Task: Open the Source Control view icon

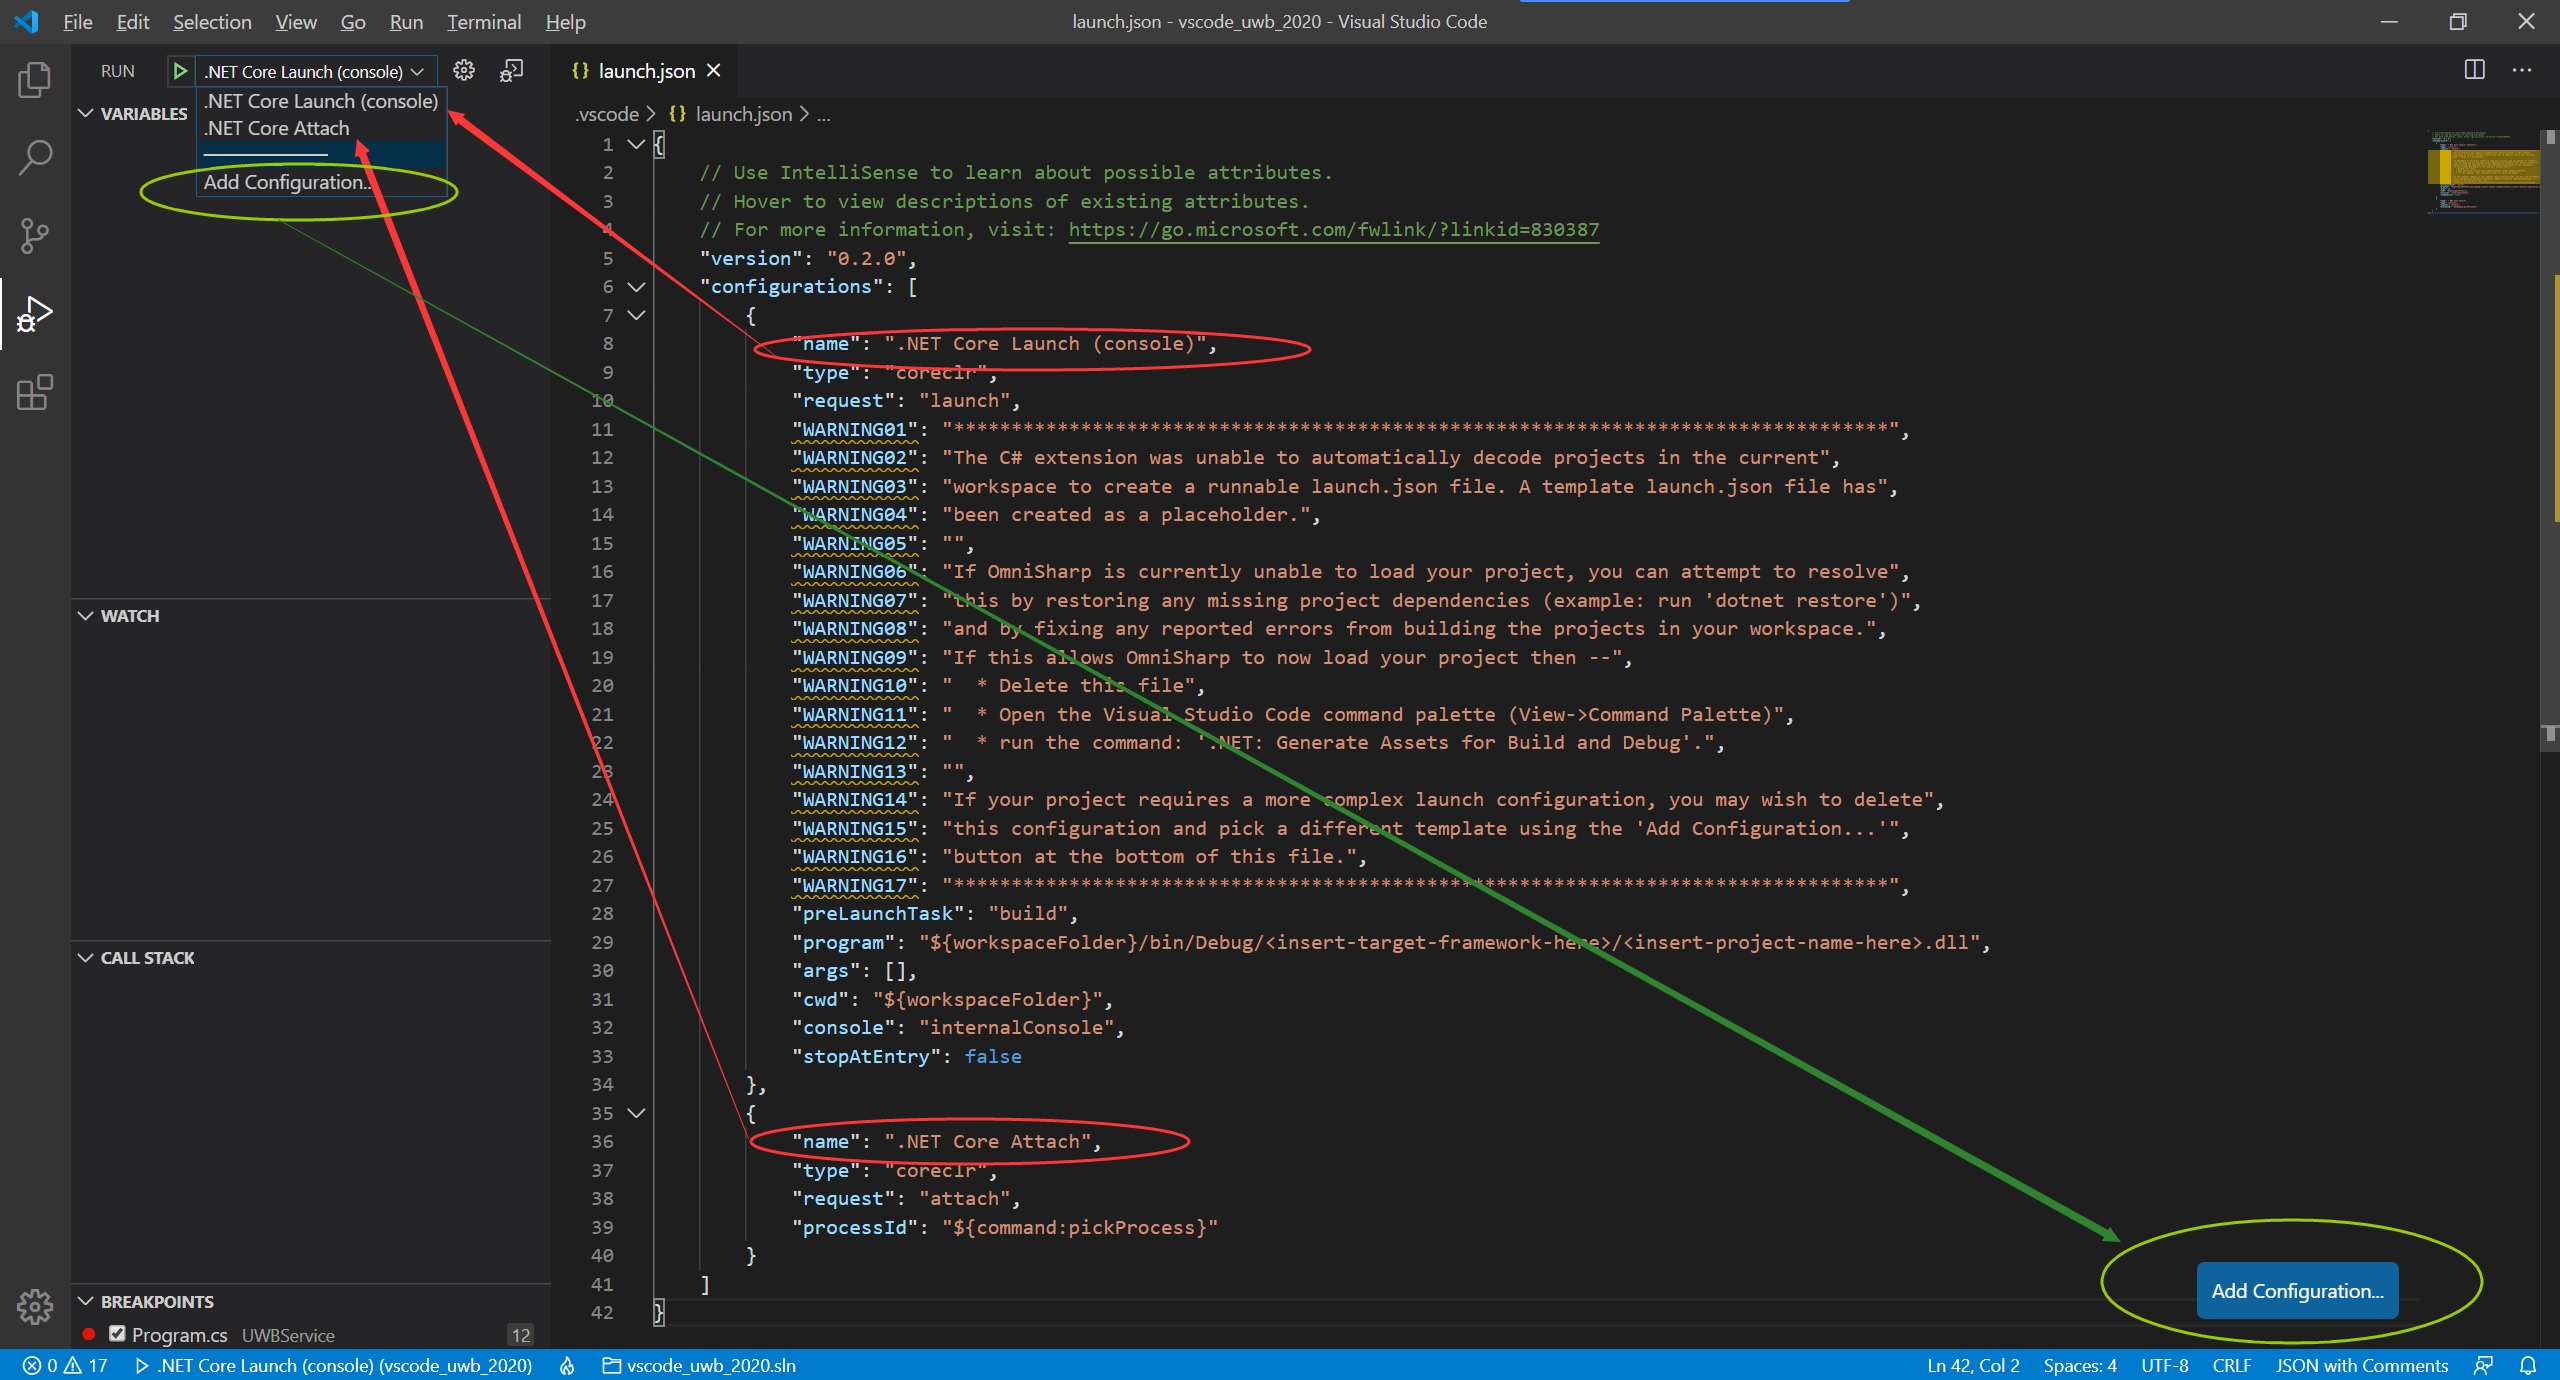Action: 35,236
